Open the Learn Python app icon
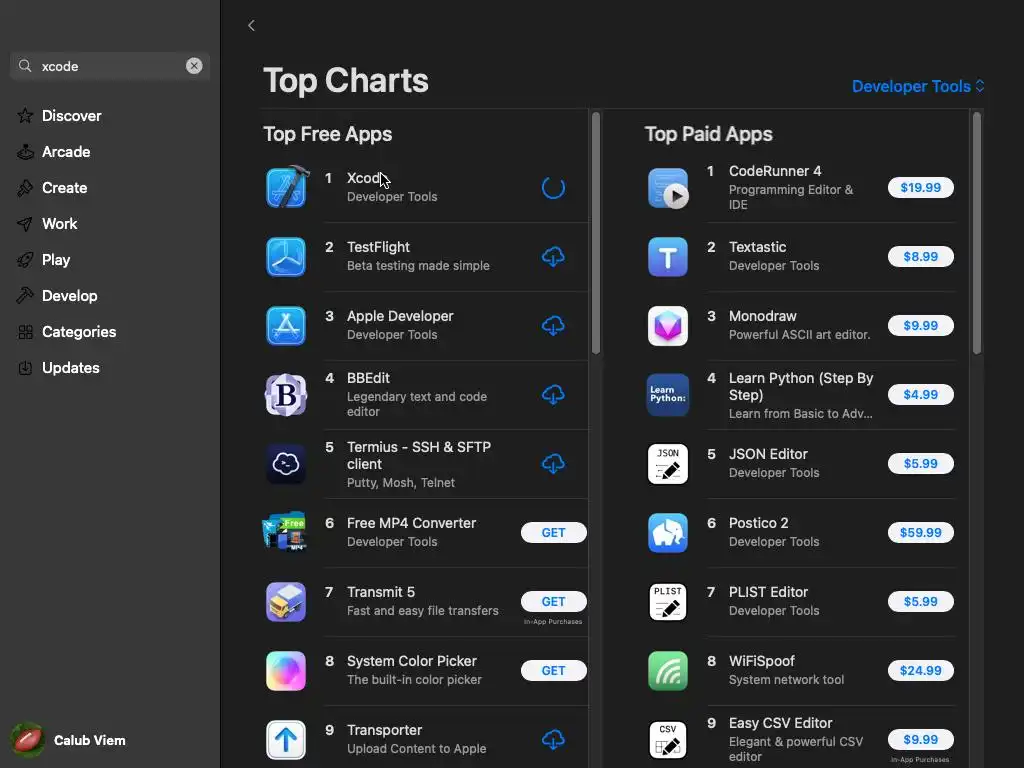1024x768 pixels. 668,394
